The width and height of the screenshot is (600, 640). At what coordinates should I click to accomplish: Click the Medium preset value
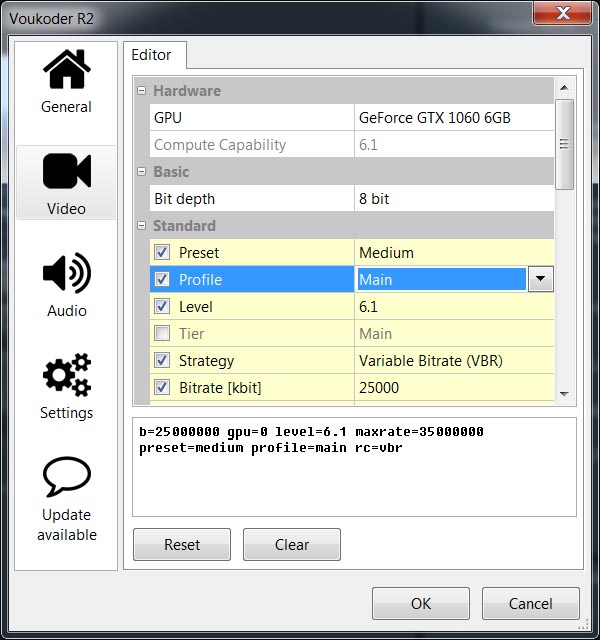click(454, 252)
